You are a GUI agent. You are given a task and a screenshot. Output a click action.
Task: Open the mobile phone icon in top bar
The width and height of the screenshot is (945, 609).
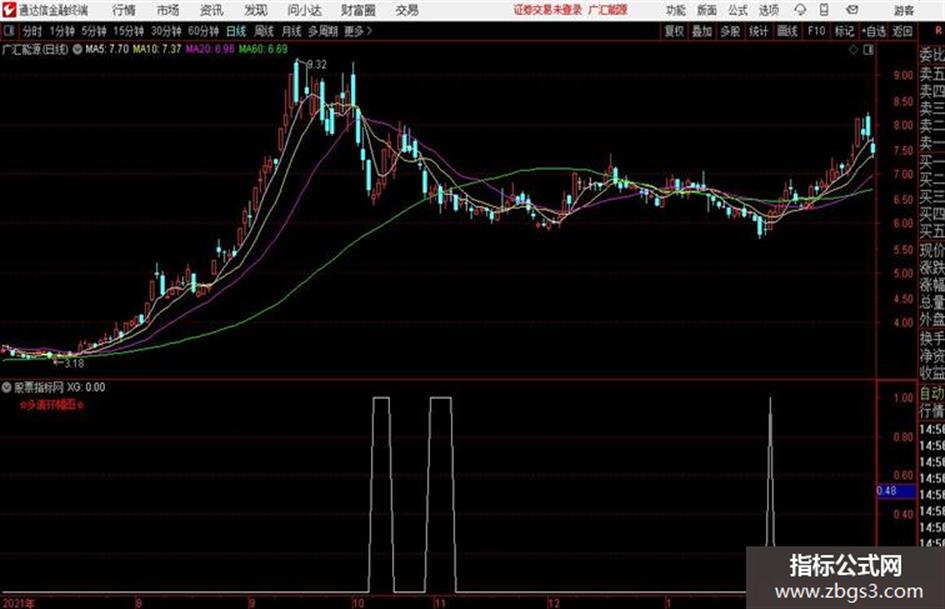point(824,10)
